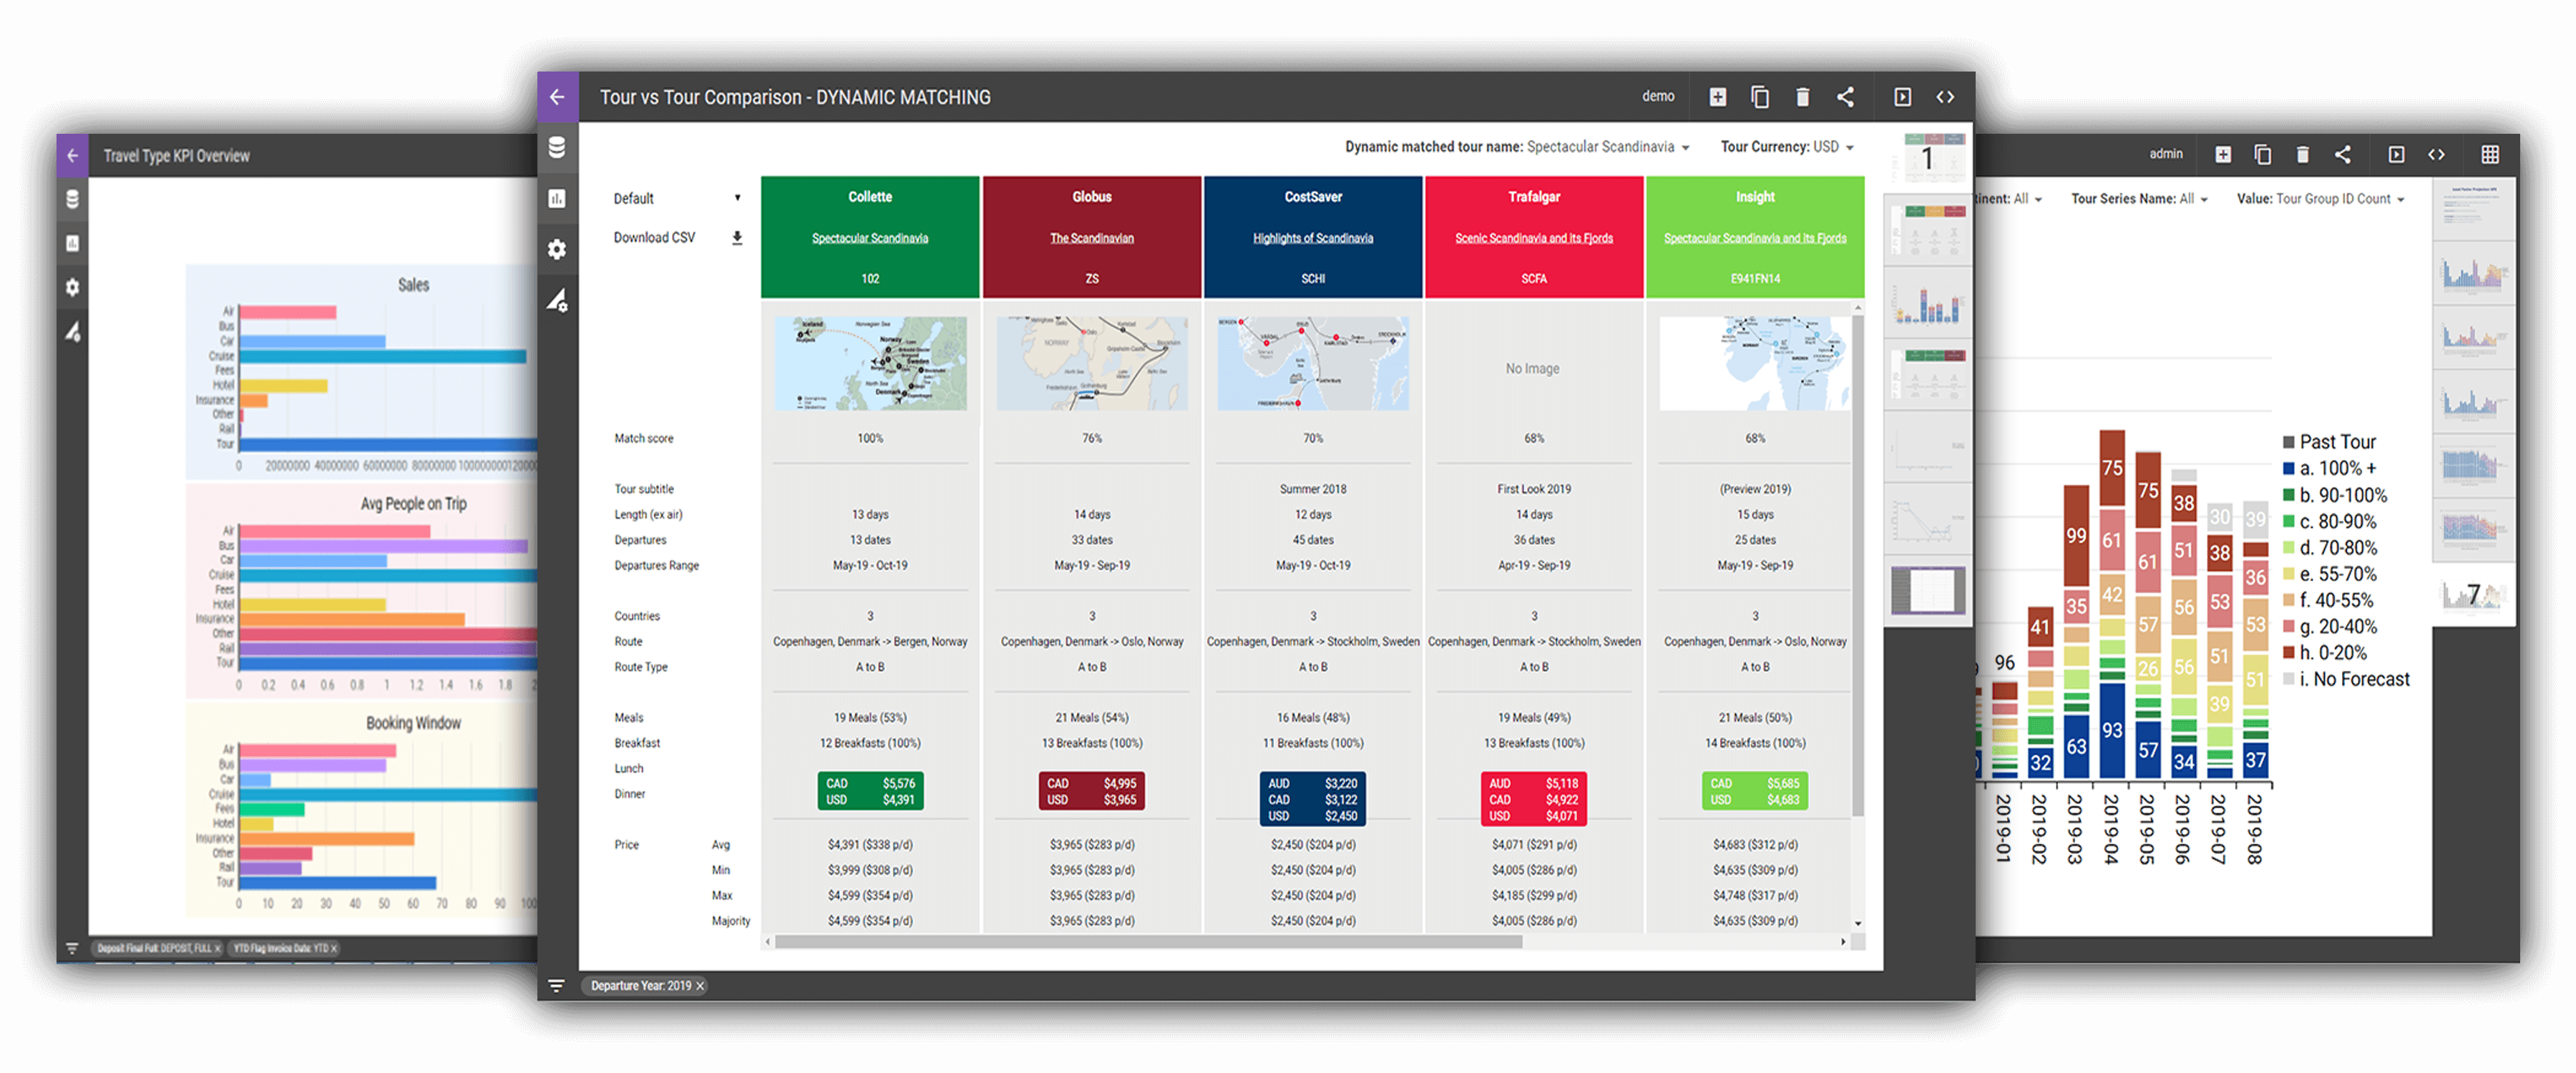The width and height of the screenshot is (2576, 1073).
Task: Select page 7 thumbnail in admin window strip
Action: point(2472,594)
